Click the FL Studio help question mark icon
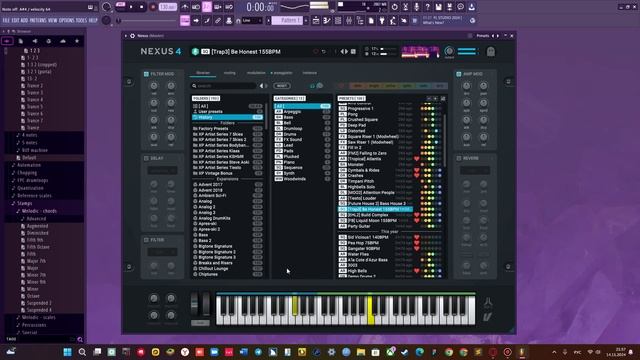640x360 pixels. coord(427,7)
